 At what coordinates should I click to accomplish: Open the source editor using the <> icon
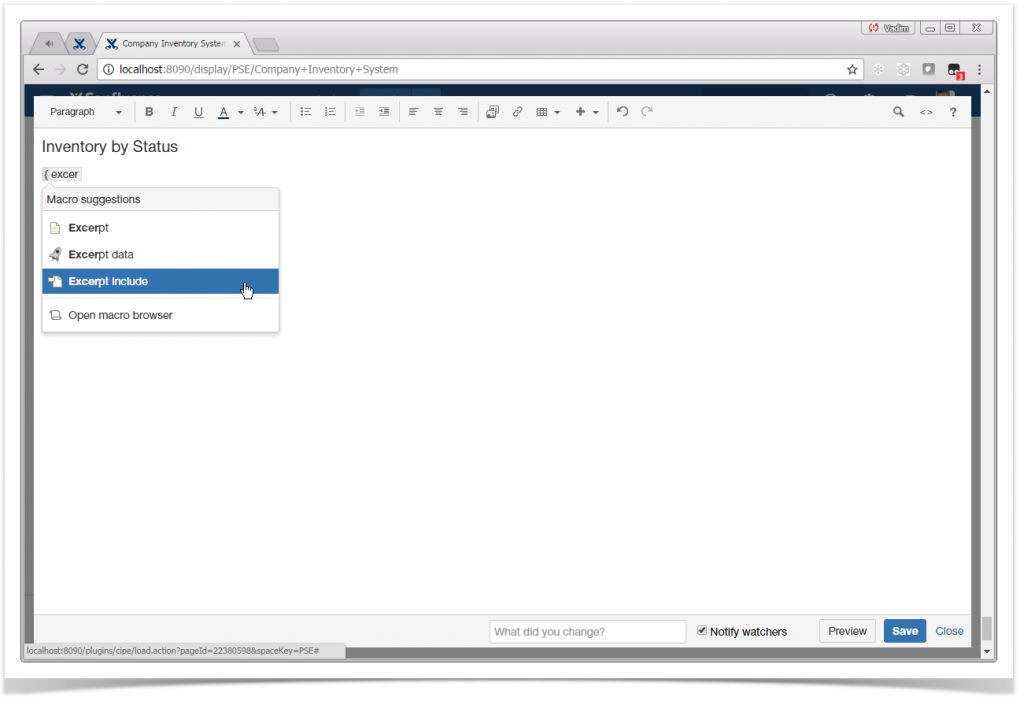926,111
